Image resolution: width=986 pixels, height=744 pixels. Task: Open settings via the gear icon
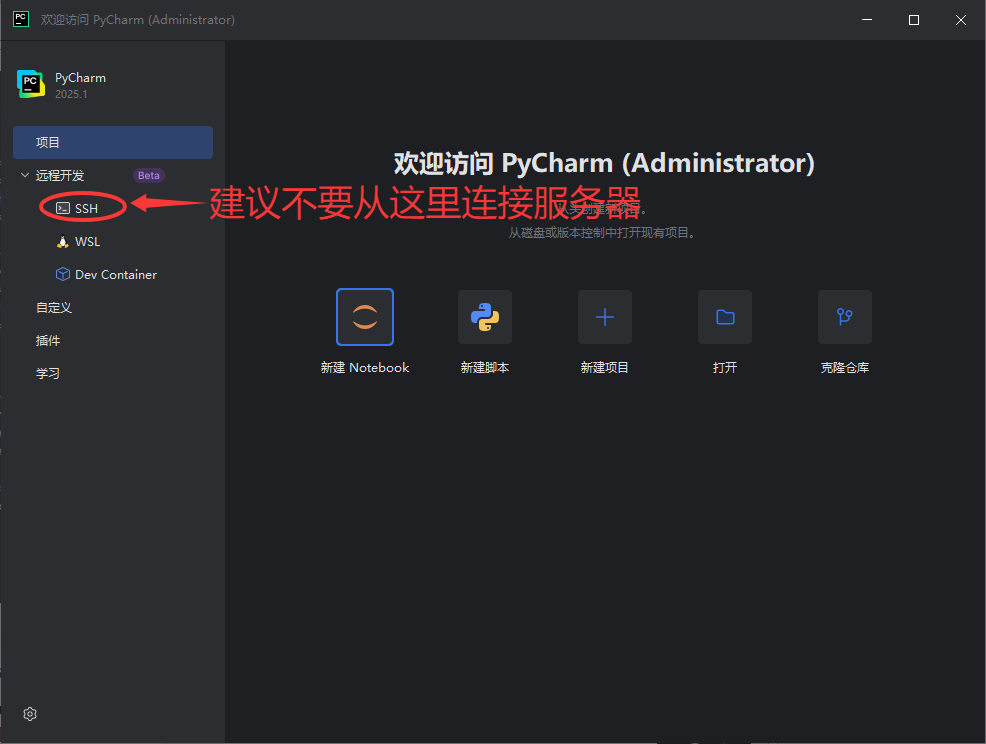pyautogui.click(x=30, y=714)
